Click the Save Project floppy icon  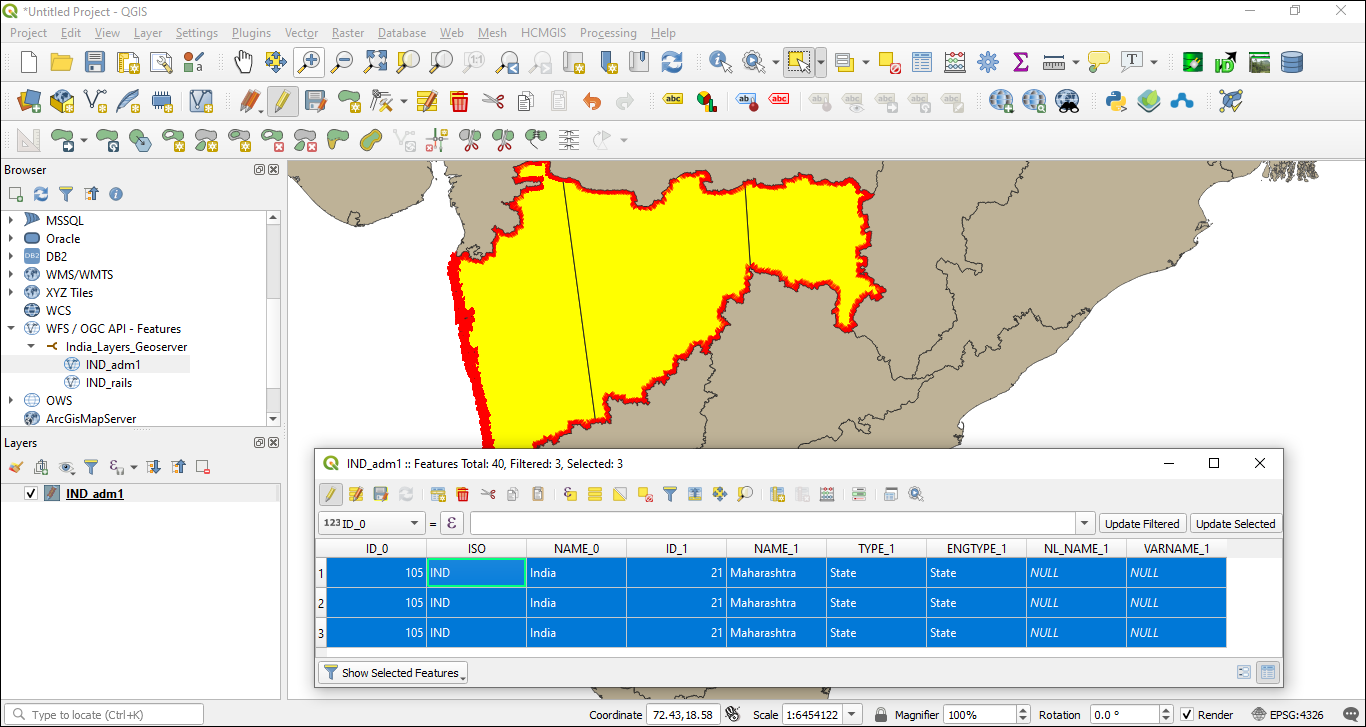point(95,62)
